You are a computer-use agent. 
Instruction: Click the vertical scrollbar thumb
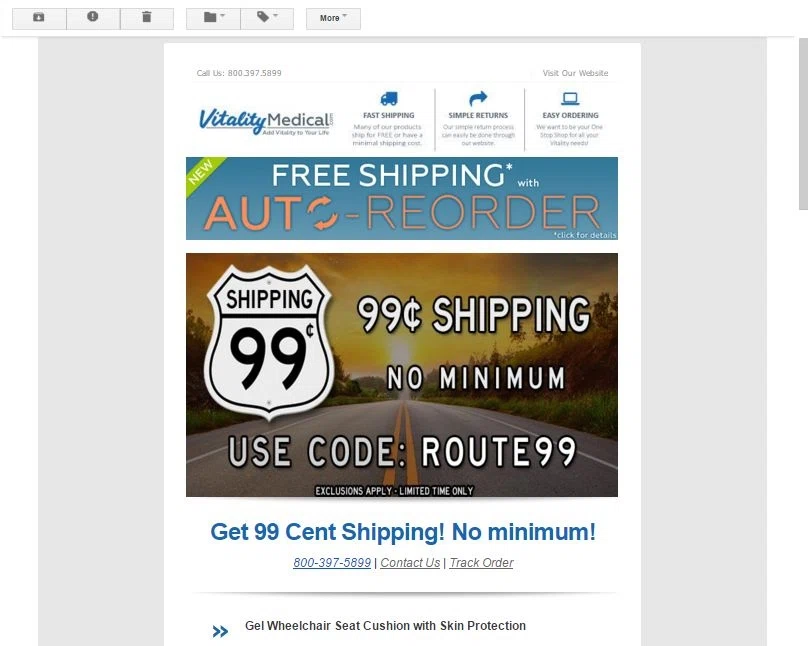[803, 124]
